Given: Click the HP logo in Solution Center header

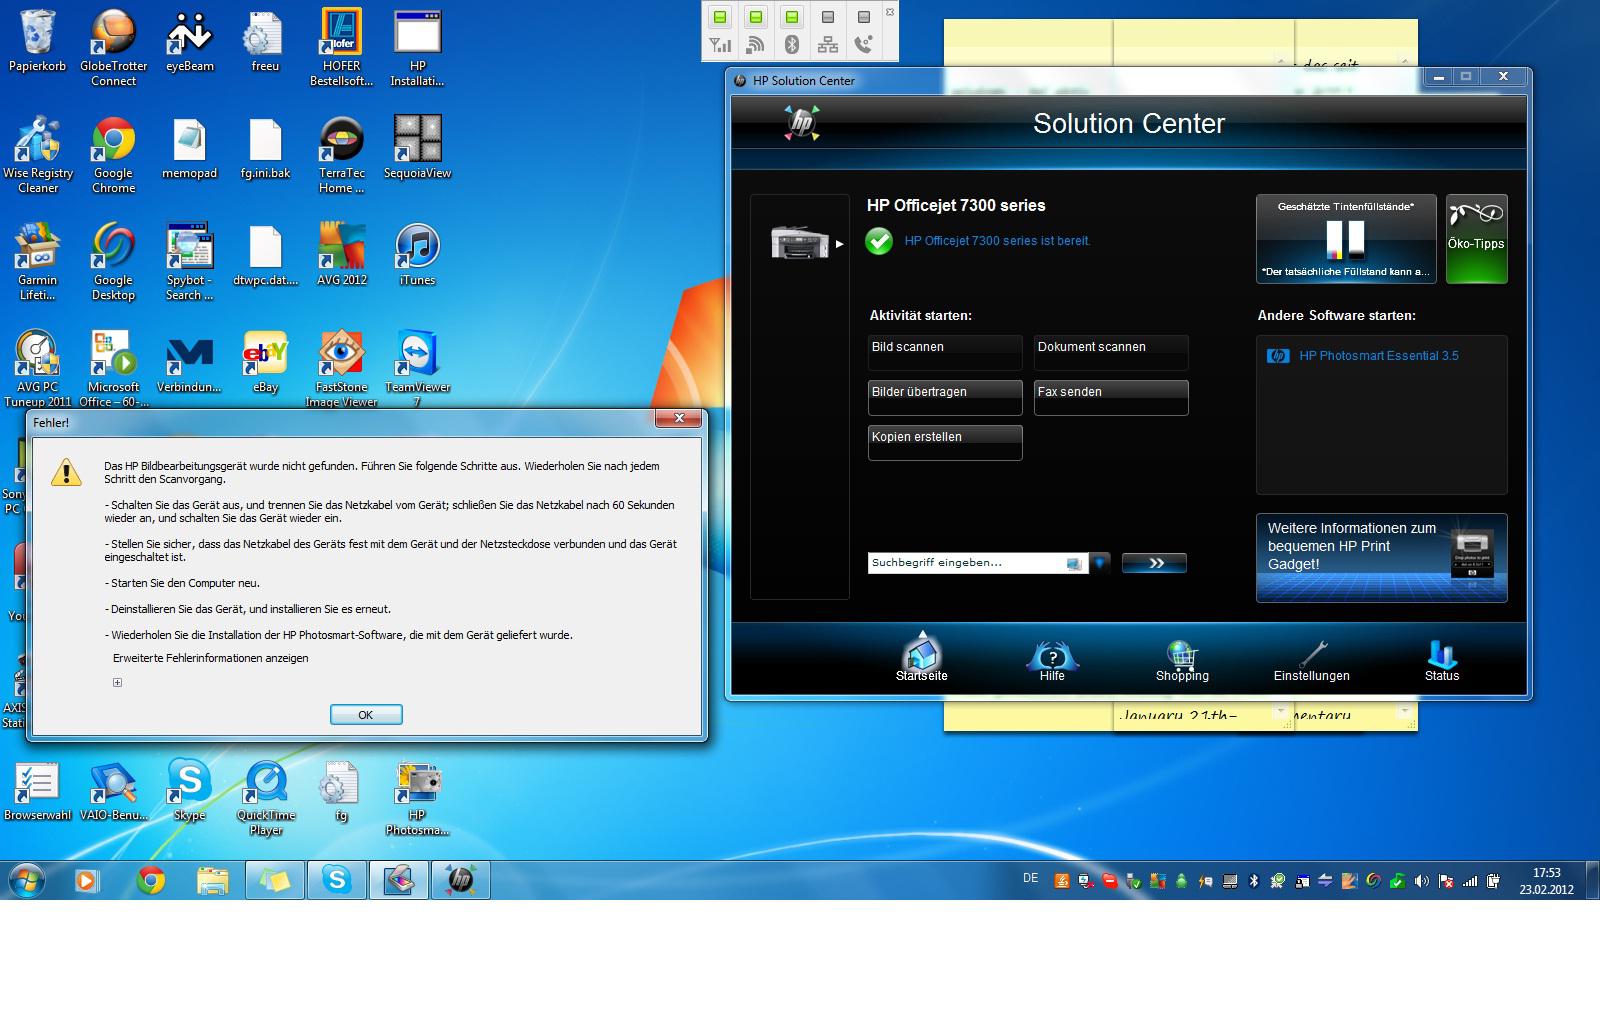Looking at the screenshot, I should (x=800, y=123).
